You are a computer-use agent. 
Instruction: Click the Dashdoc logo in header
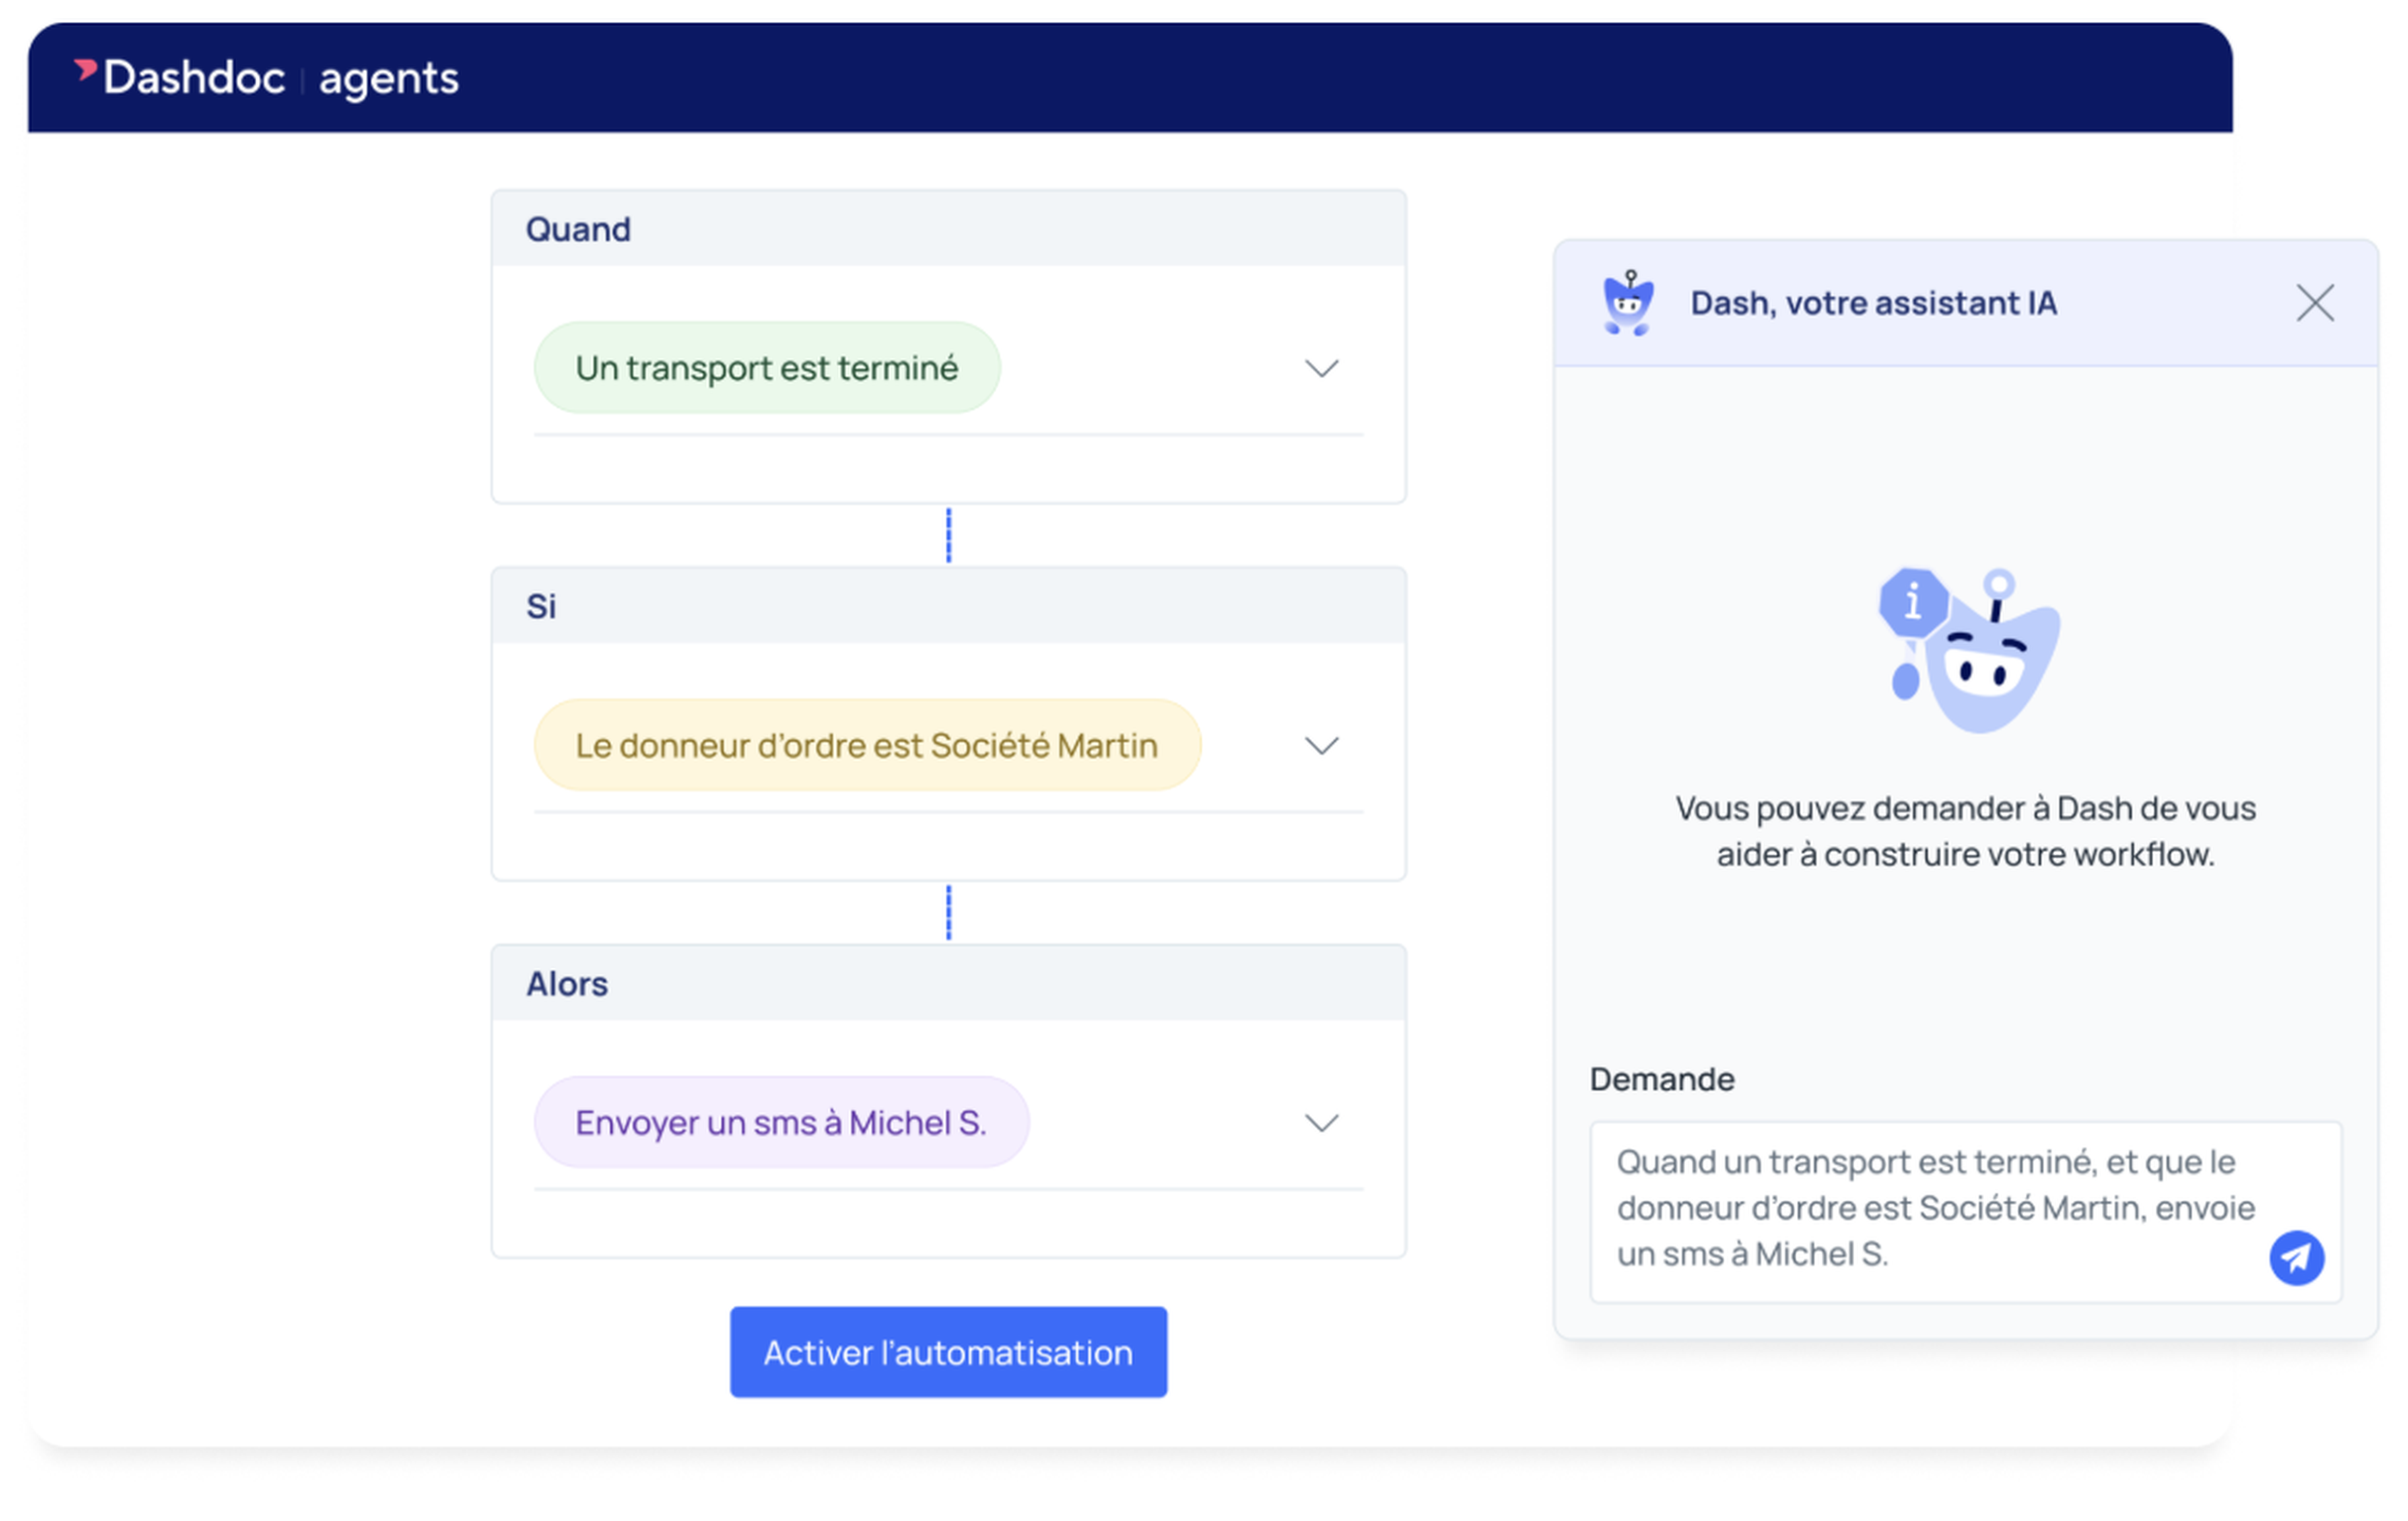pyautogui.click(x=180, y=77)
